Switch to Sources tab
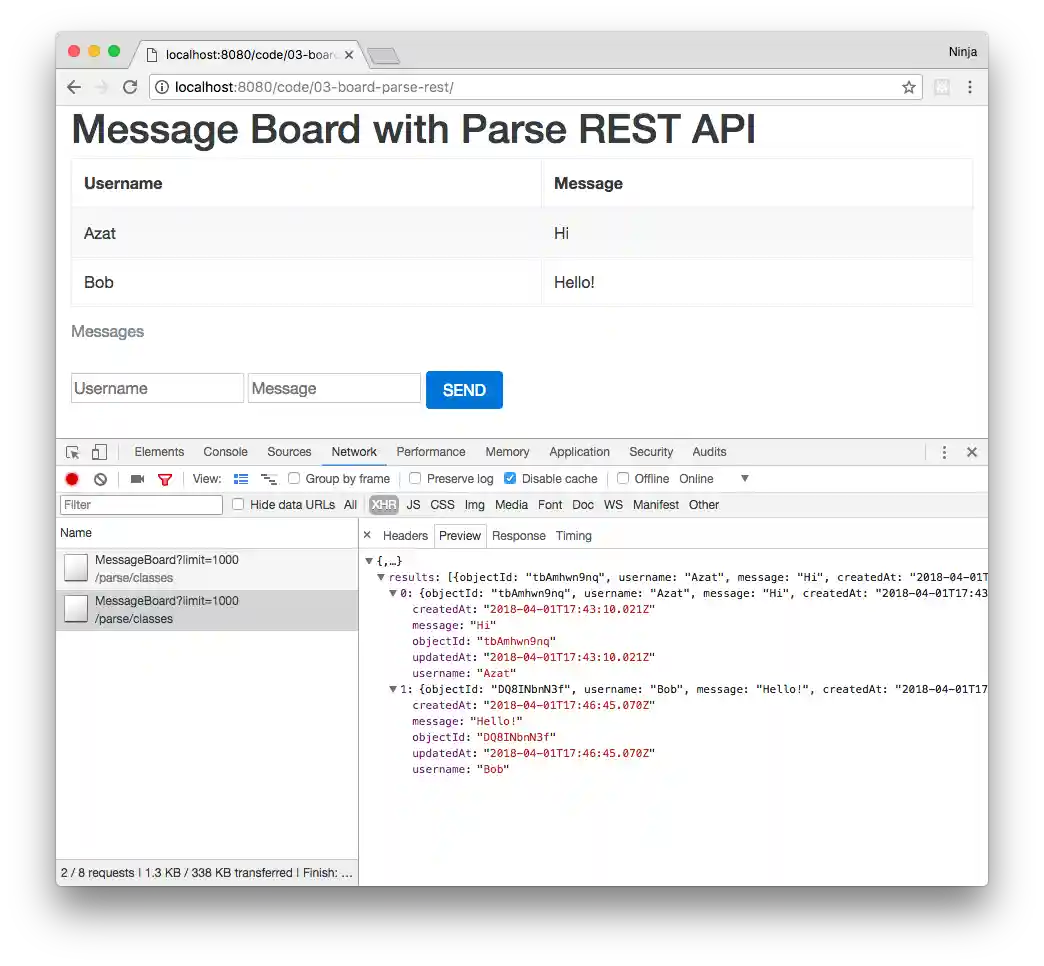The width and height of the screenshot is (1044, 966). click(289, 452)
